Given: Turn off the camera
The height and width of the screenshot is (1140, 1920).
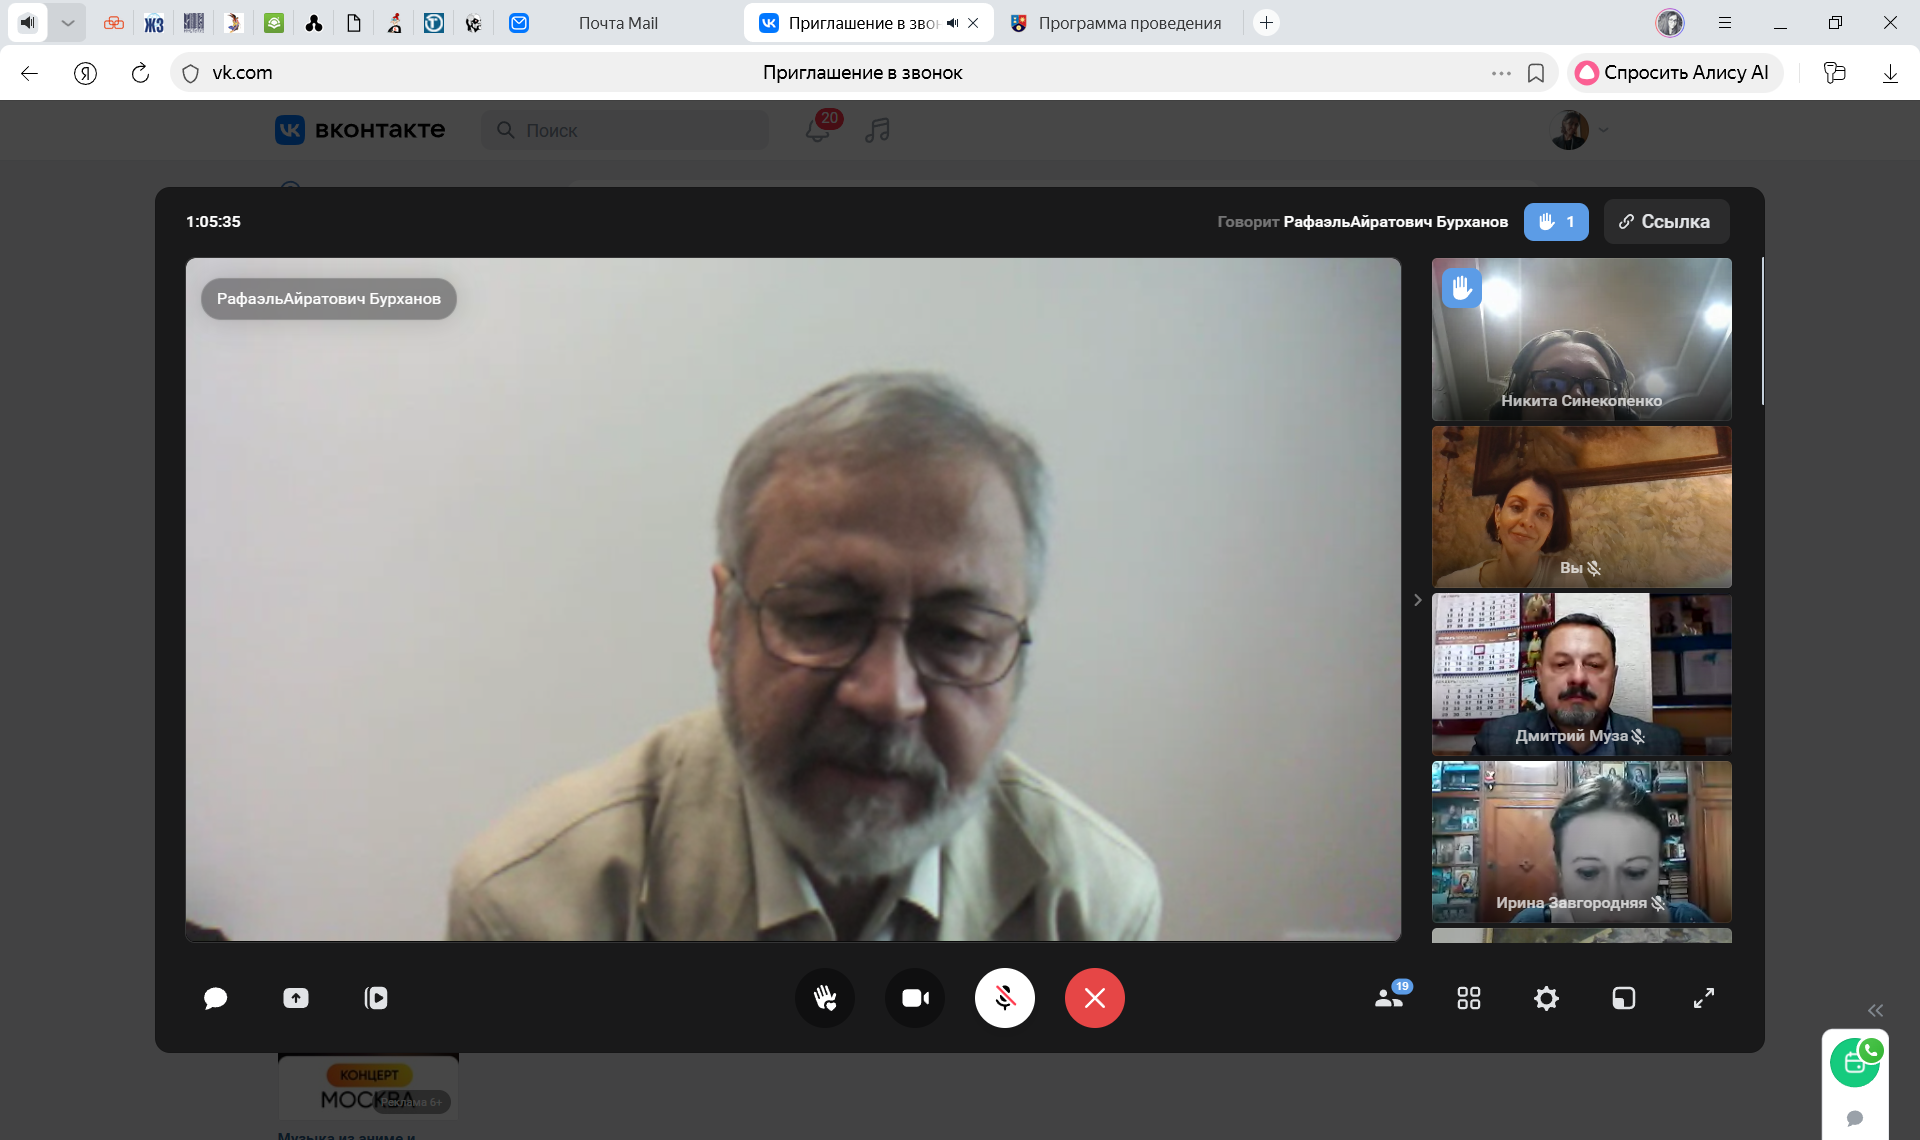Looking at the screenshot, I should 915,998.
